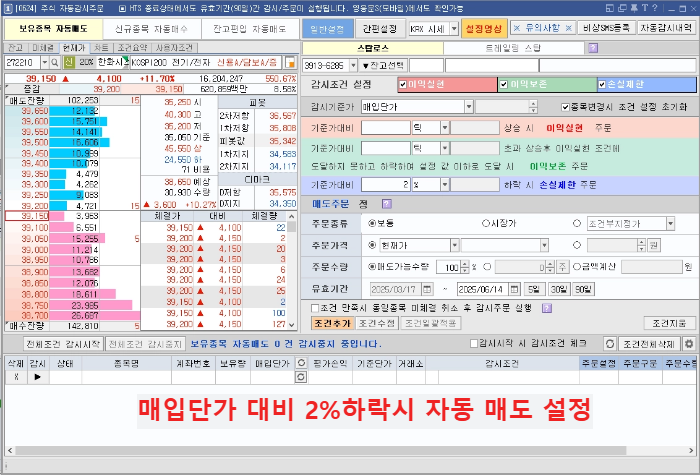Open the settings gear icon in the monitoring bar

tap(689, 344)
